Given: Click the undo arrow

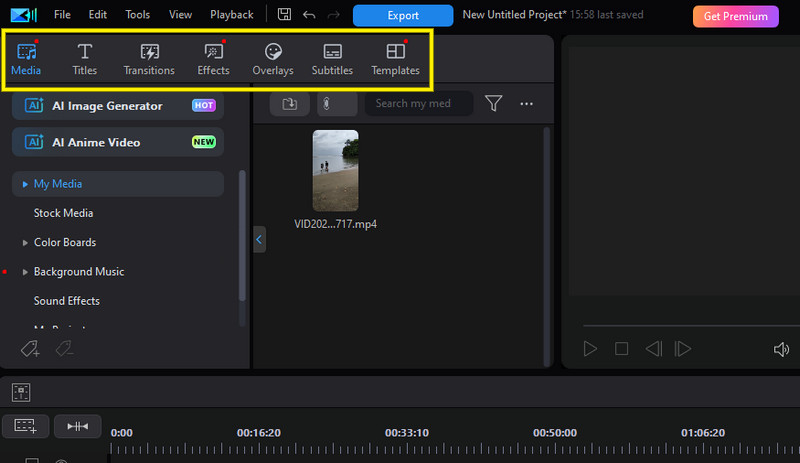Looking at the screenshot, I should [309, 15].
